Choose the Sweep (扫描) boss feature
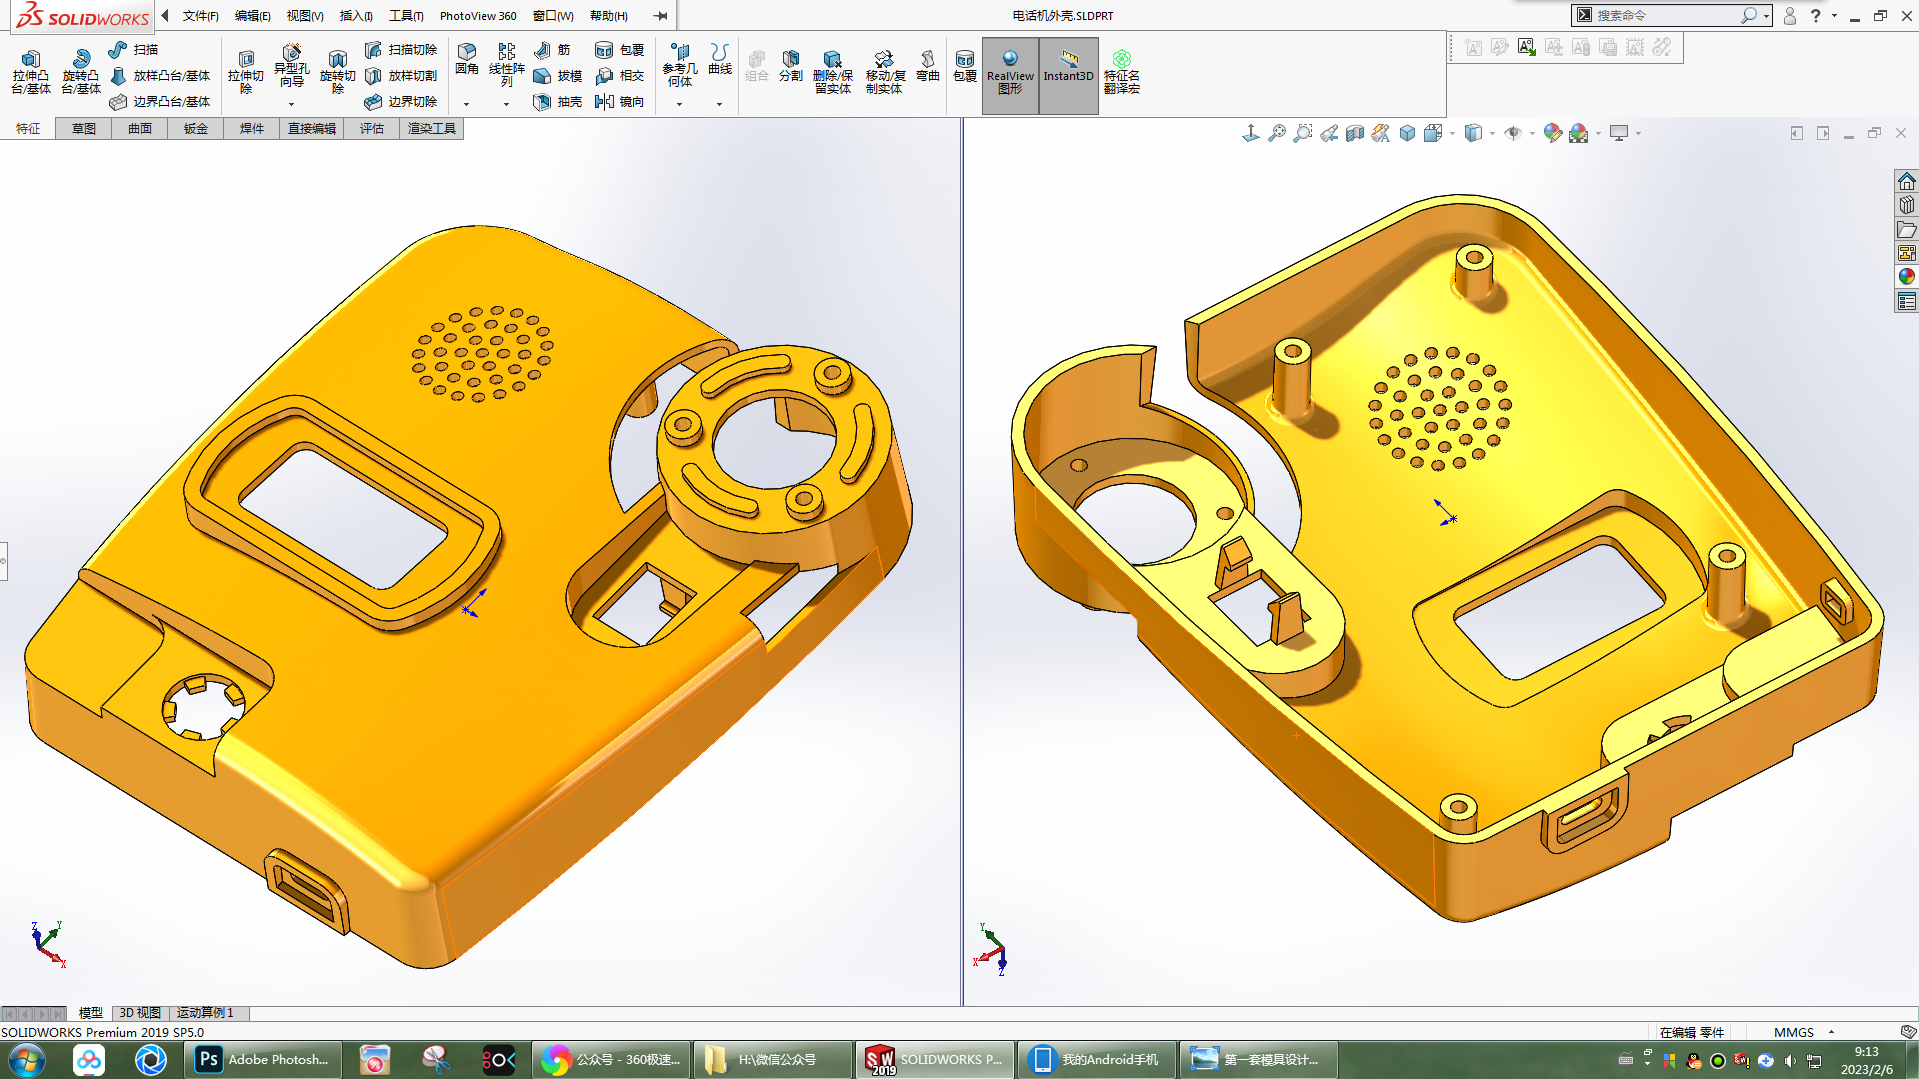Image resolution: width=1919 pixels, height=1079 pixels. click(133, 49)
